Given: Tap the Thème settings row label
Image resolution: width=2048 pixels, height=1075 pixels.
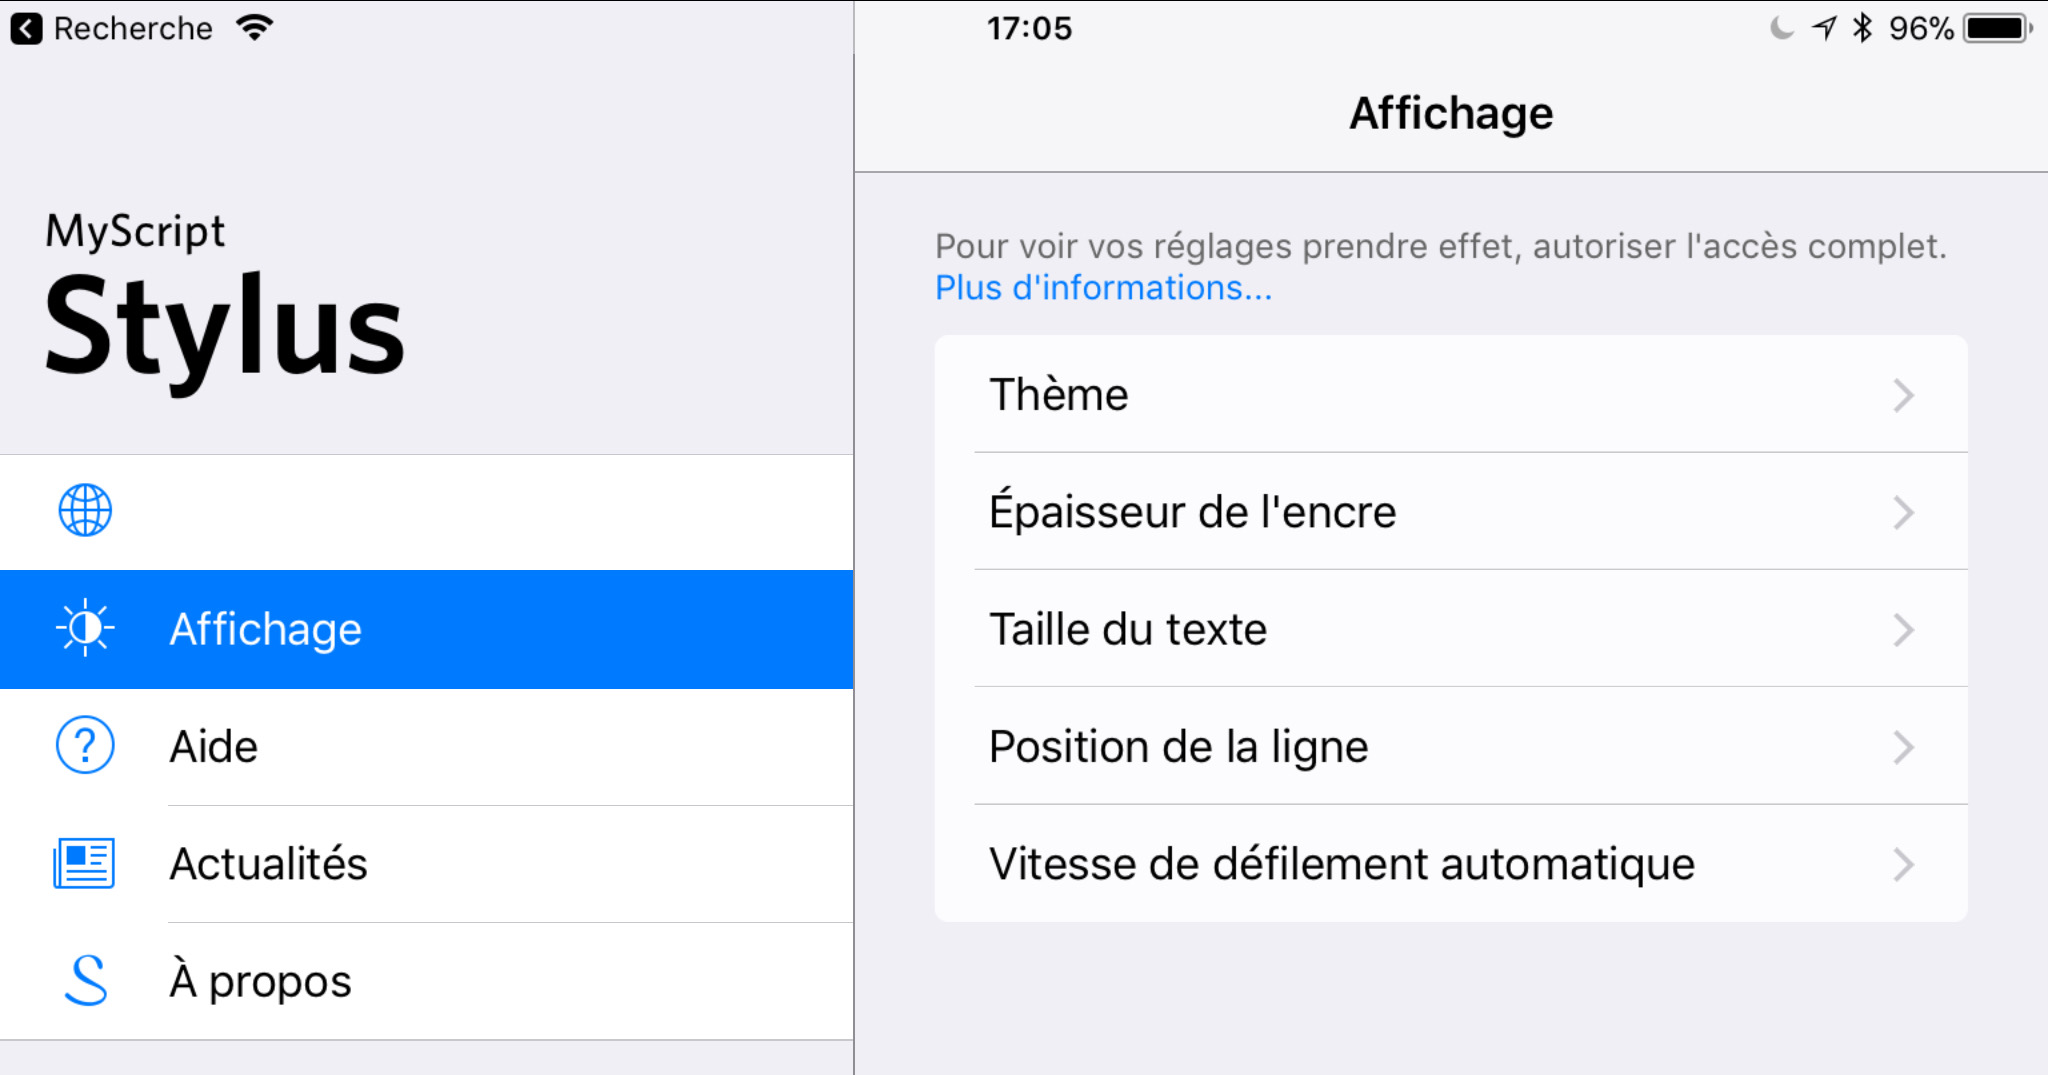Looking at the screenshot, I should (x=1059, y=395).
